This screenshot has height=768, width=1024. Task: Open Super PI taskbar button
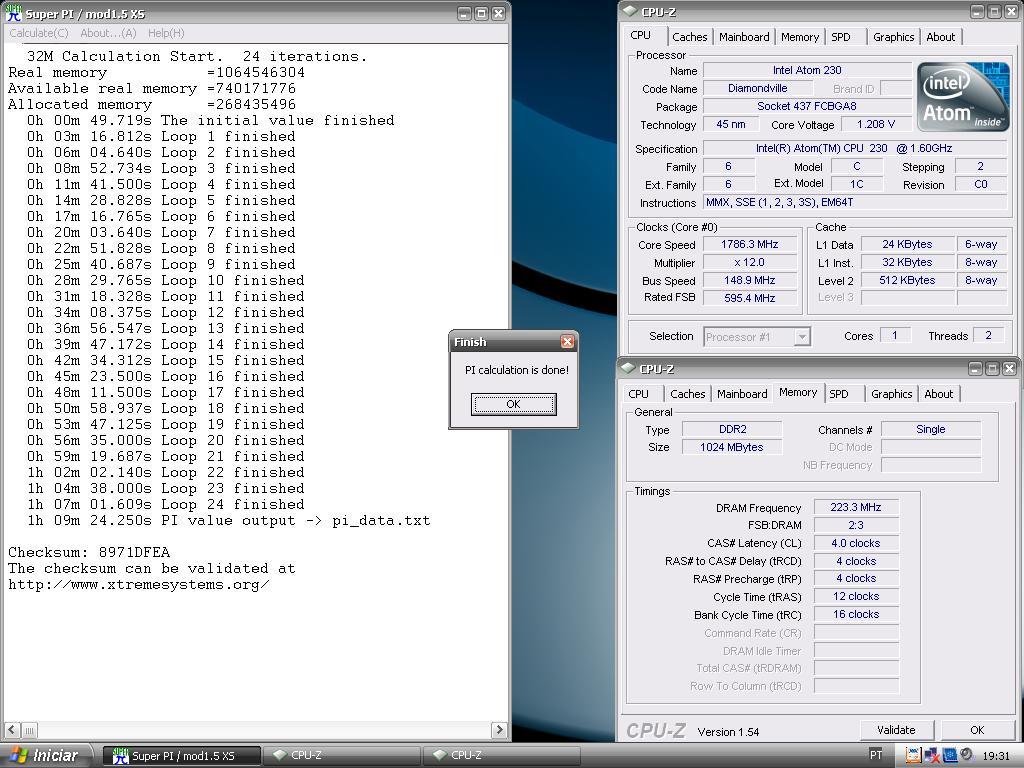point(182,756)
